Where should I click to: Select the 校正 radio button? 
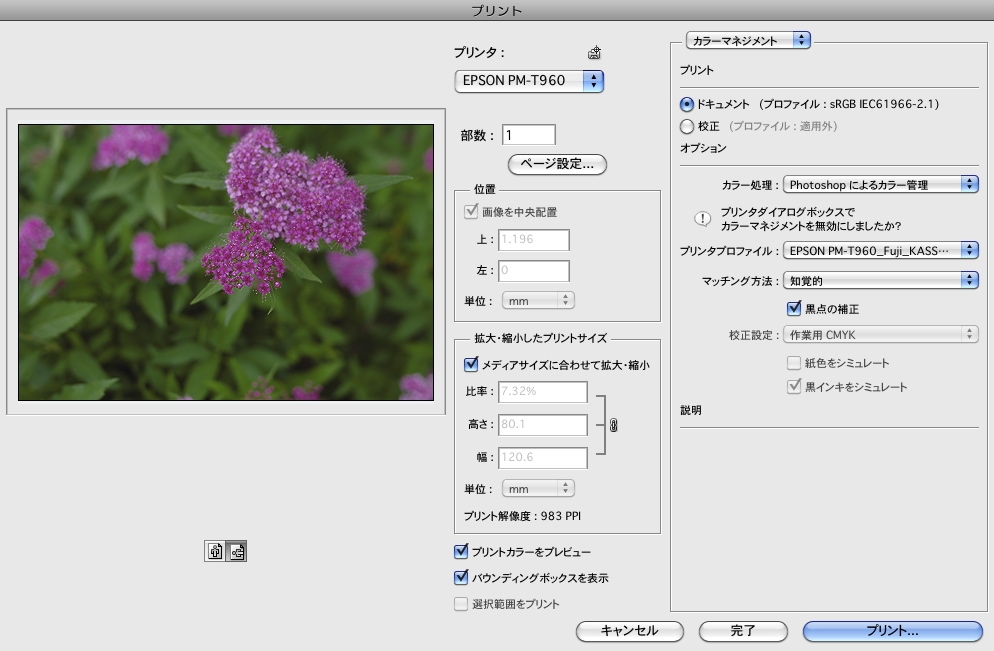click(x=687, y=127)
